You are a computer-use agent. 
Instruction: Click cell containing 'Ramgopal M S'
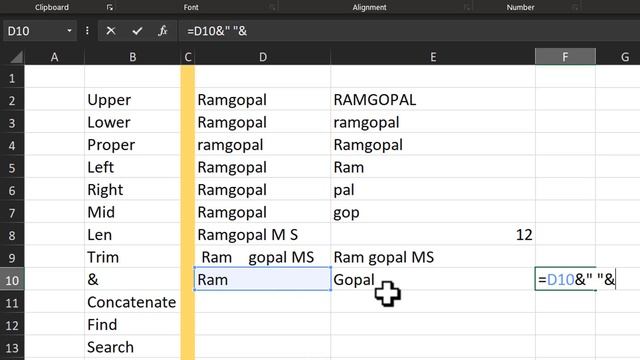click(x=263, y=235)
